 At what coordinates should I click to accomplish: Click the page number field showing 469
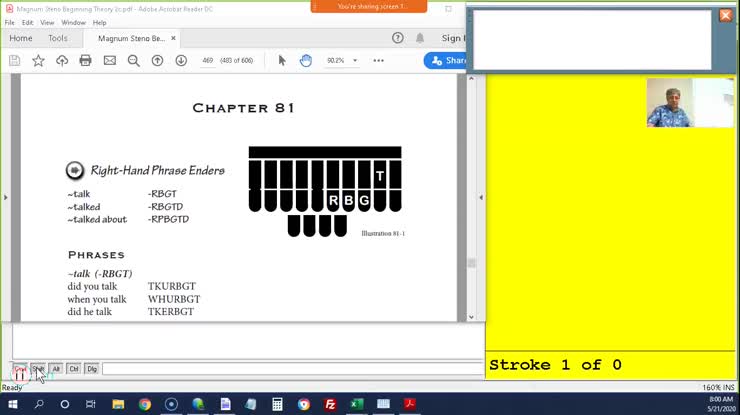point(208,60)
